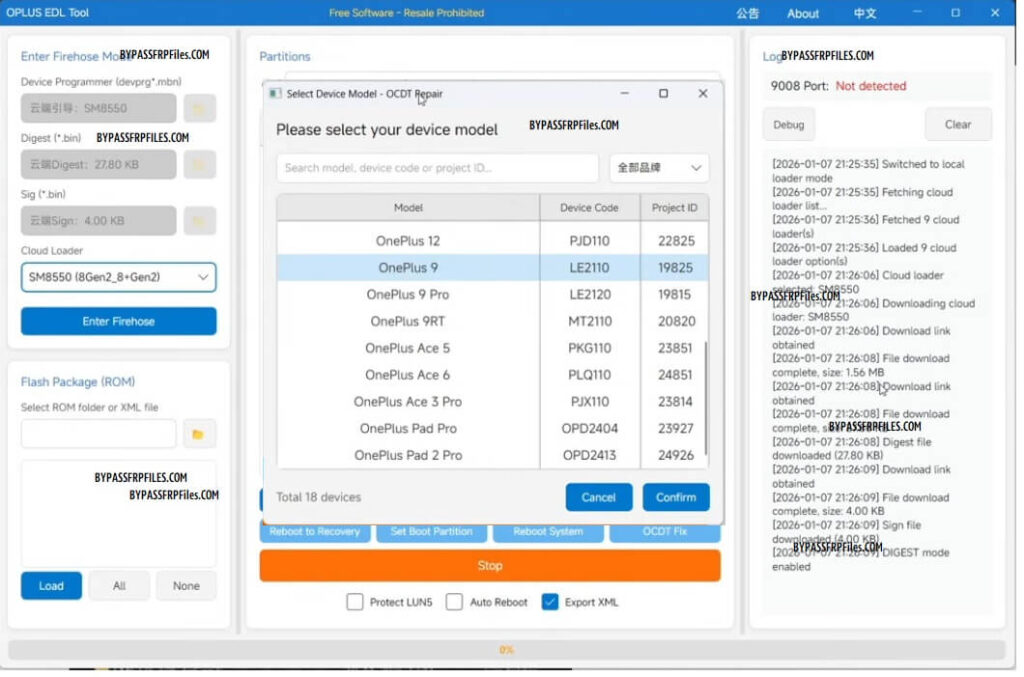Click the Select ROM folder path field

point(99,434)
